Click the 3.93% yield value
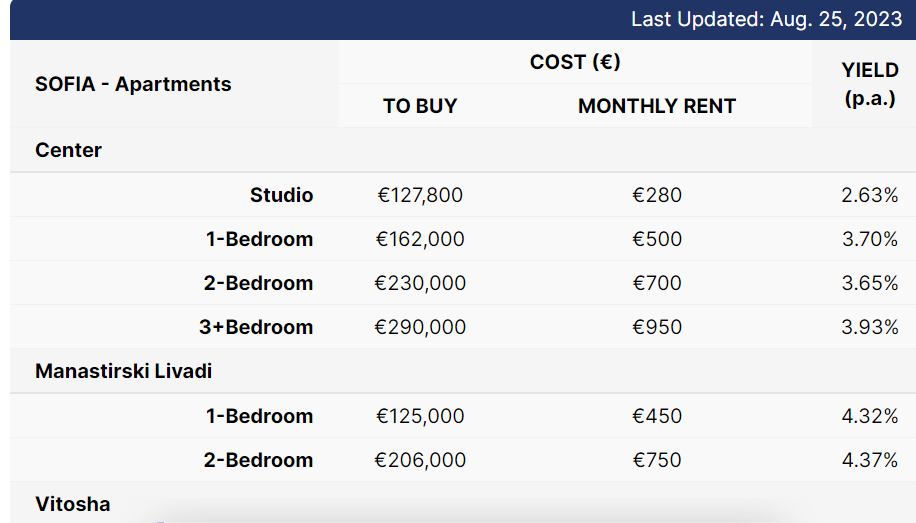 870,327
